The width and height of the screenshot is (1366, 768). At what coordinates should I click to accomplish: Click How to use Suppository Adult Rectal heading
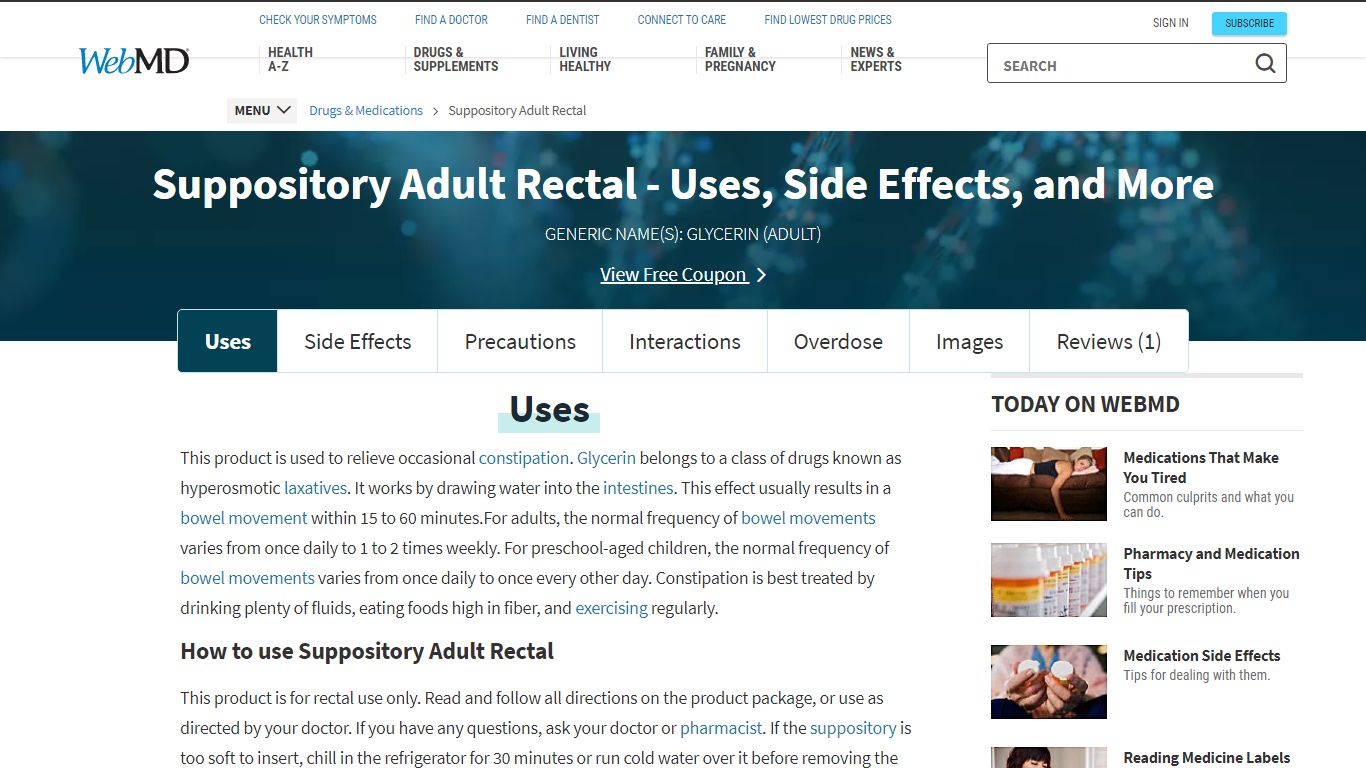point(367,652)
